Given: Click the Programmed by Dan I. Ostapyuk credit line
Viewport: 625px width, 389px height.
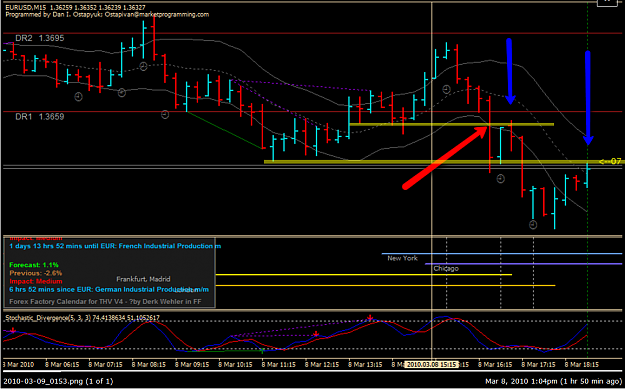Looking at the screenshot, I should [x=107, y=14].
